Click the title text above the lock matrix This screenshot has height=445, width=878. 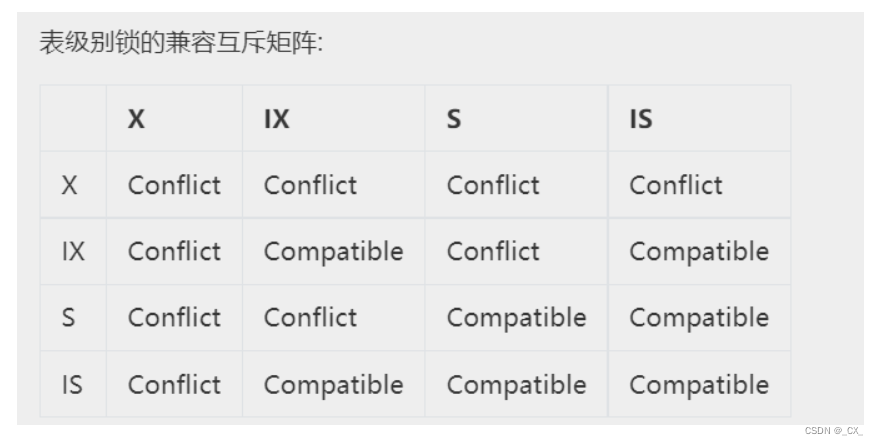pos(181,44)
